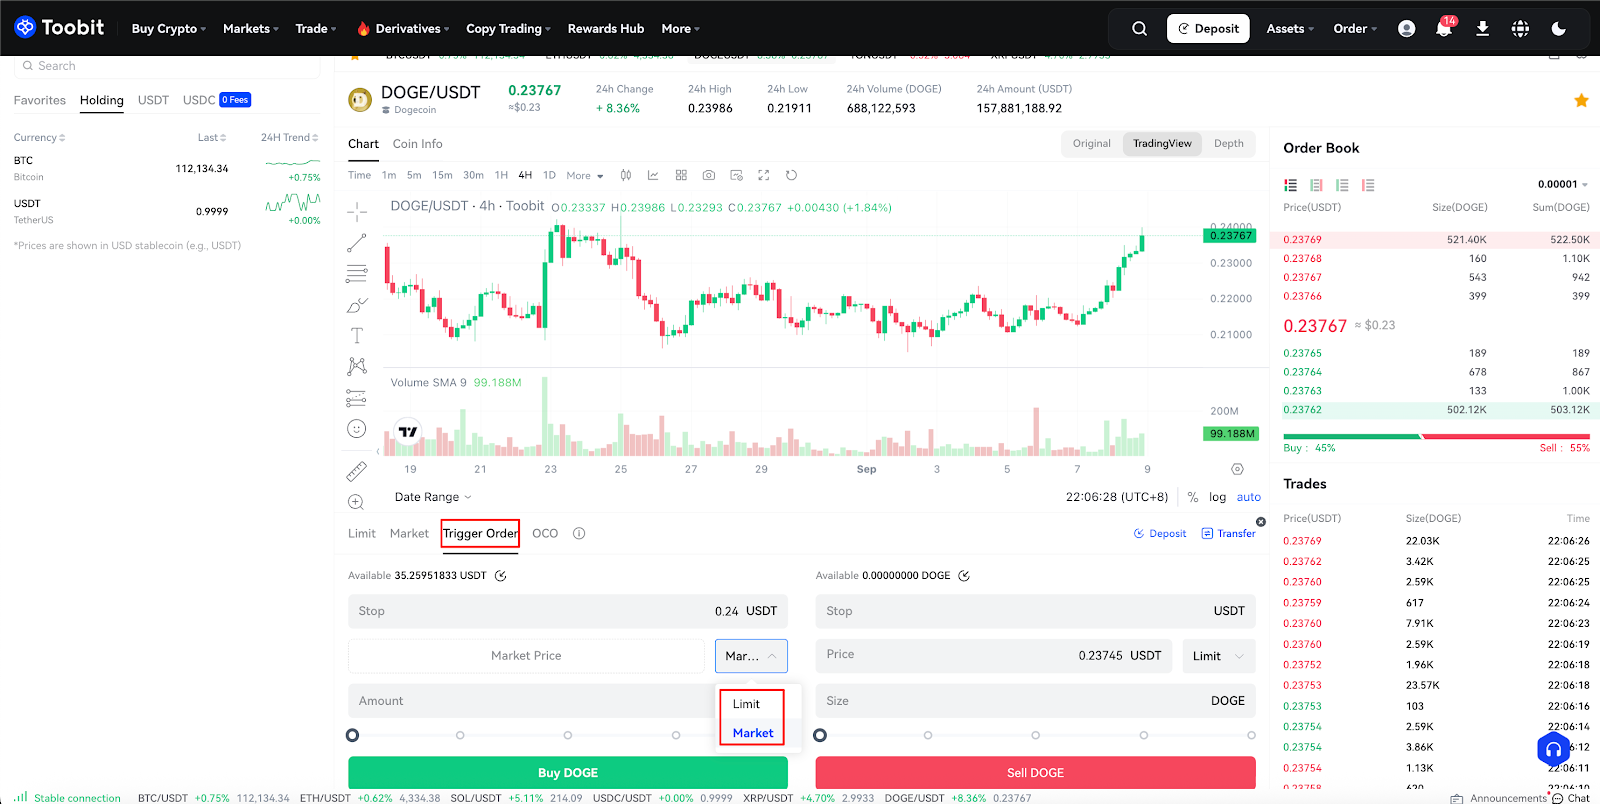The width and height of the screenshot is (1600, 804).
Task: Expand the Buy Crypto menu
Action: coord(169,29)
